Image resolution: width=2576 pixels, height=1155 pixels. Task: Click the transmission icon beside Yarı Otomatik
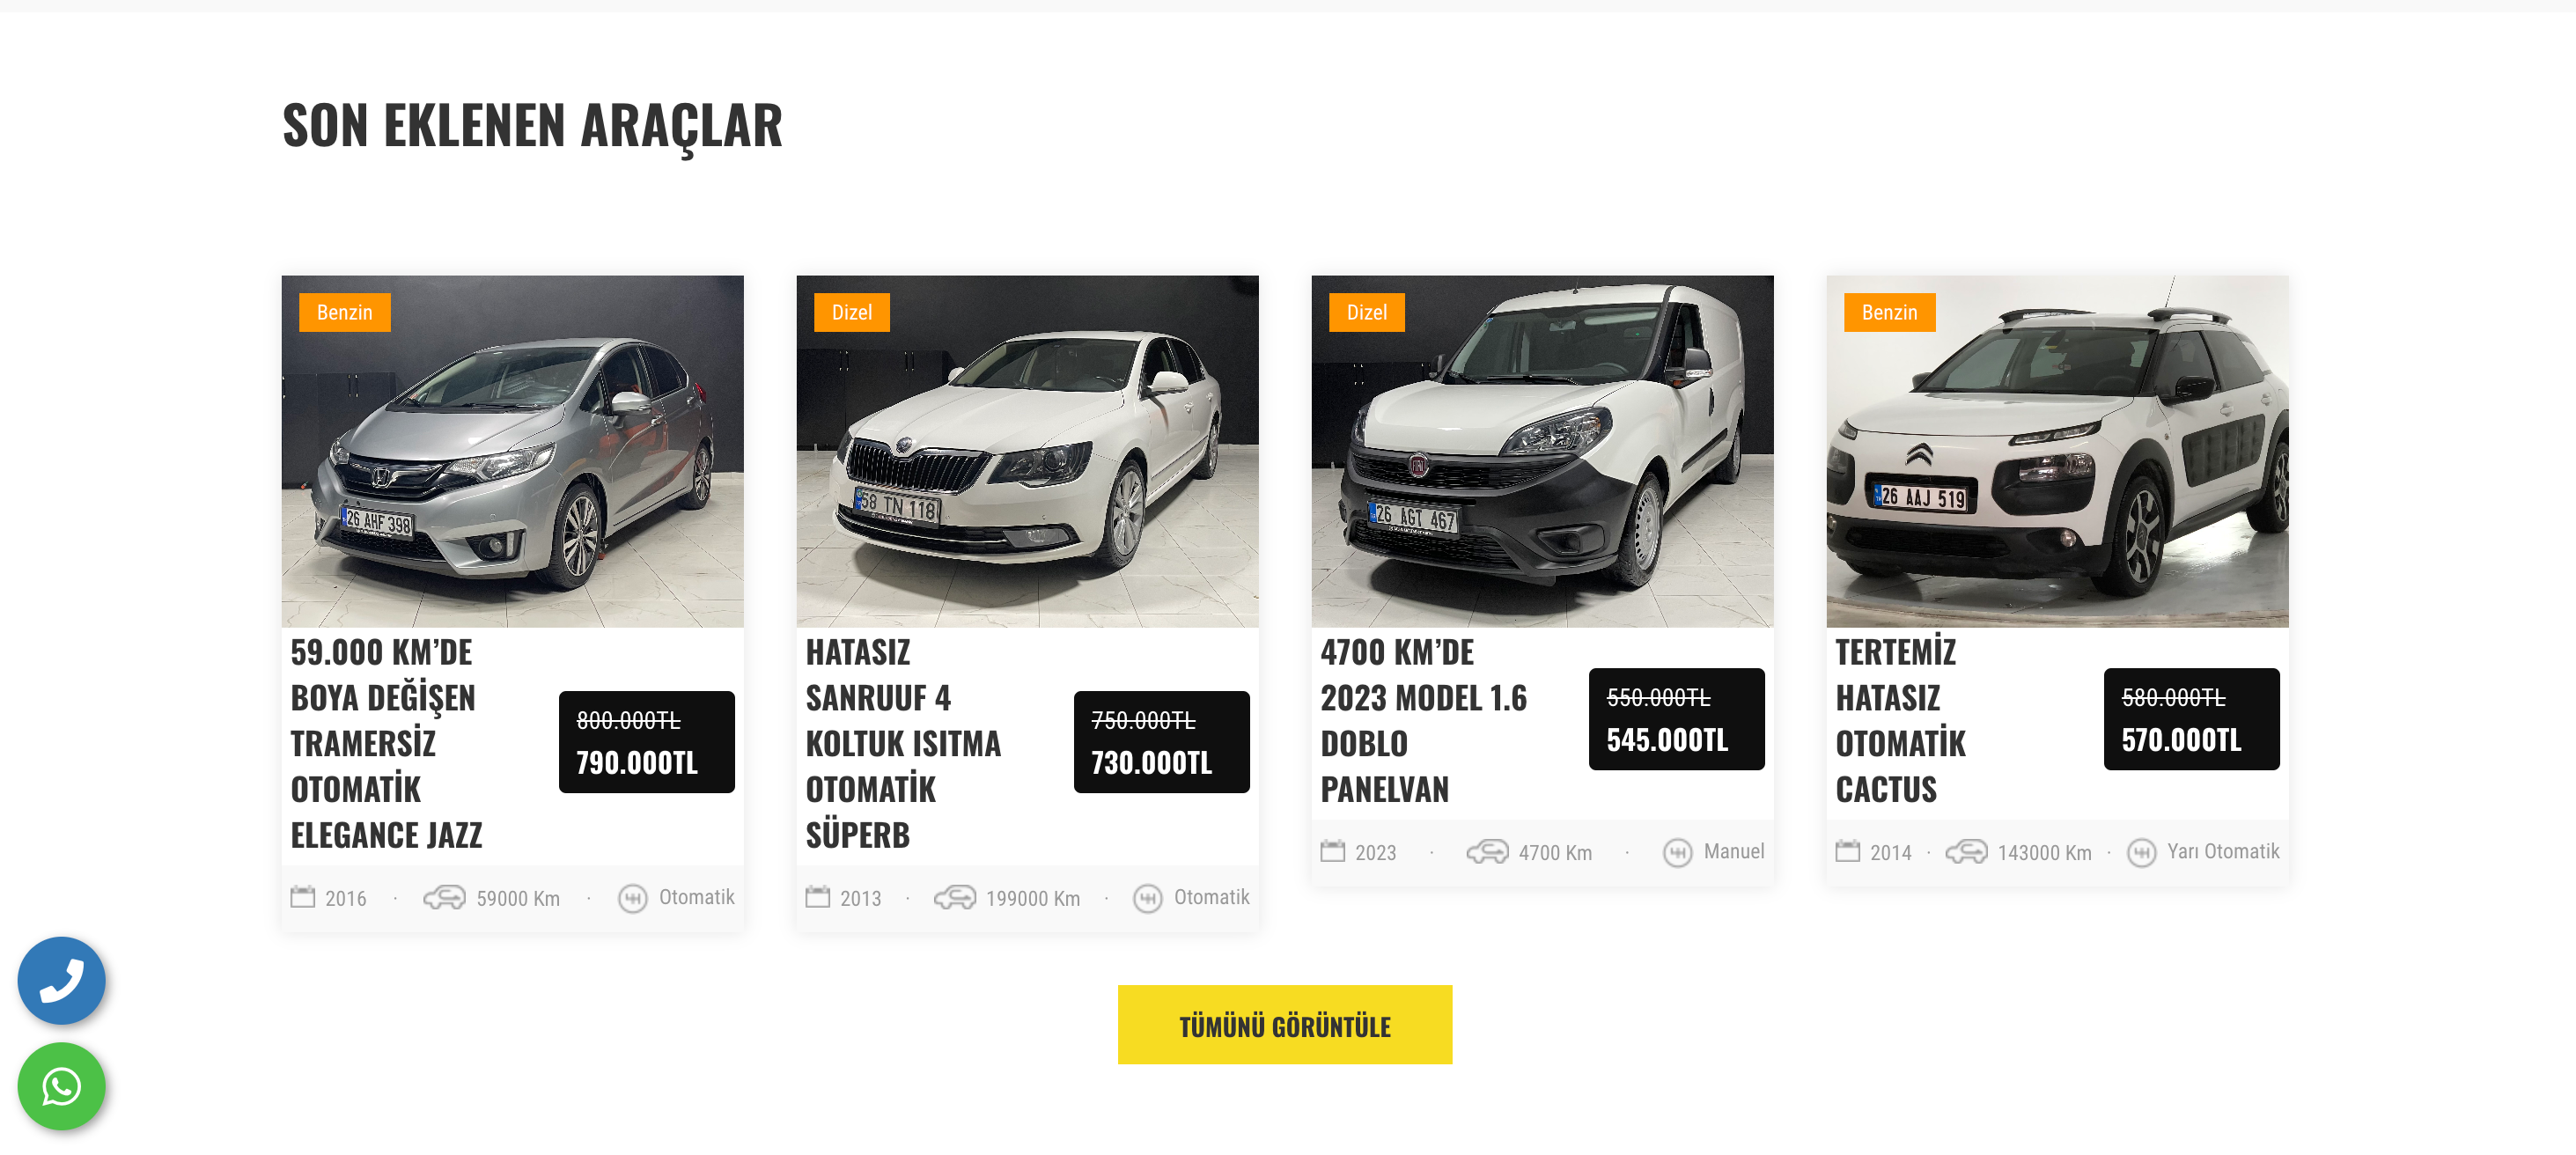pos(2140,852)
